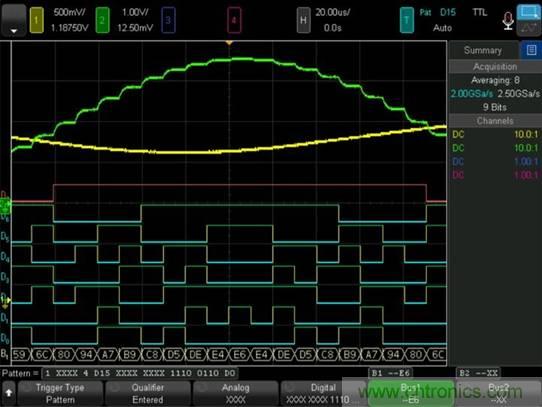Choose the highlighted Bus1 softkey
This screenshot has width=542, height=407.
click(x=410, y=393)
